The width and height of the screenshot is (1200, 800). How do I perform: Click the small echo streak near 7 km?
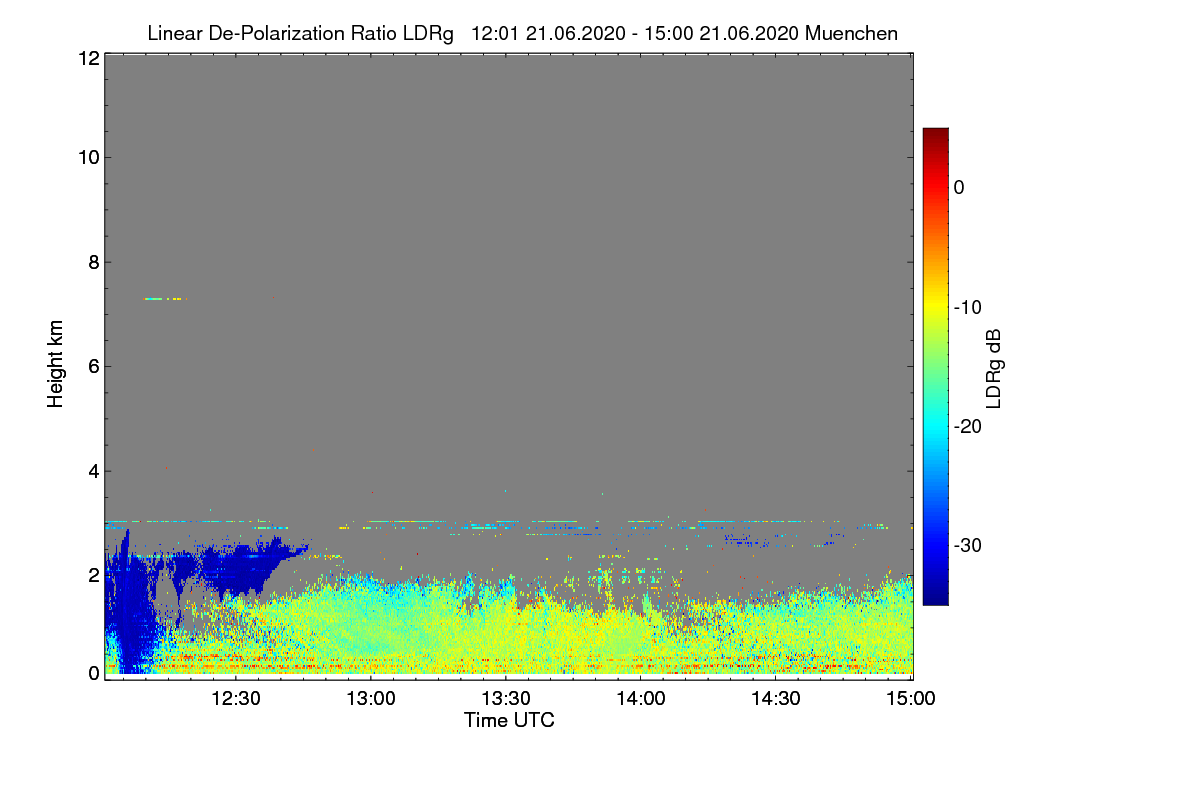click(165, 298)
